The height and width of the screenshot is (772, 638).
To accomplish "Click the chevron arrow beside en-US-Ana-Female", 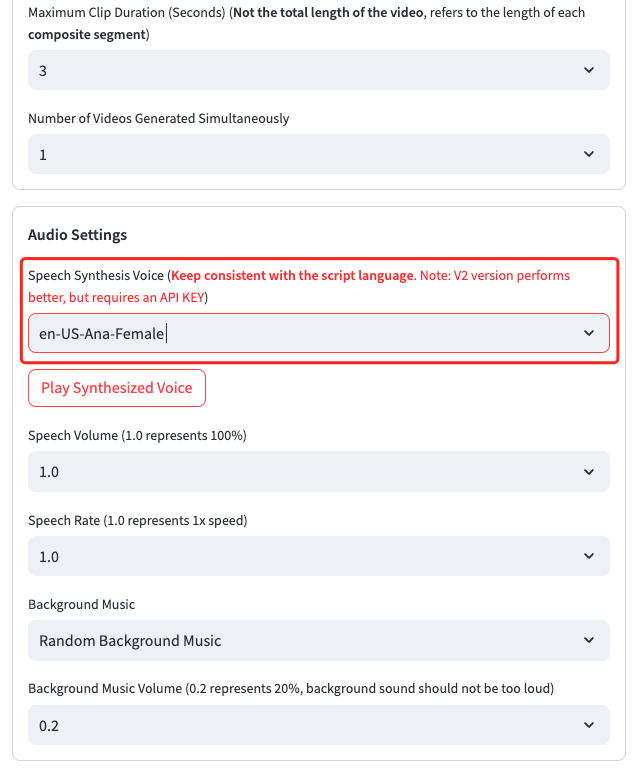I will tap(588, 333).
